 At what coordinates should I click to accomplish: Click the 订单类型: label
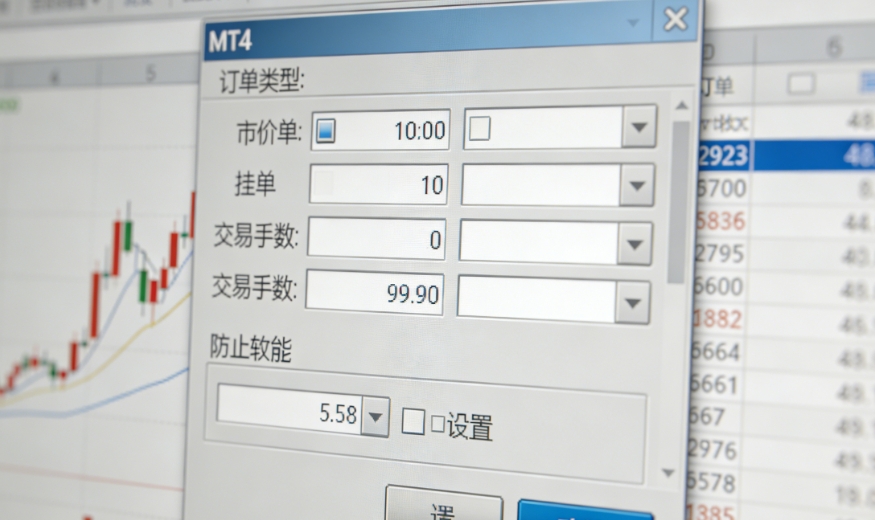(x=262, y=81)
